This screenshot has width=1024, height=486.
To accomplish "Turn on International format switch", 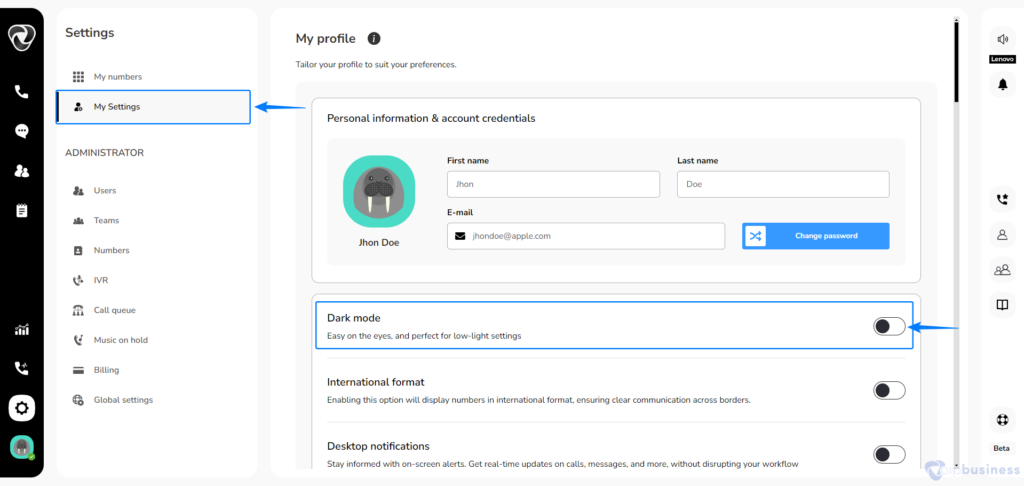I will coord(889,391).
